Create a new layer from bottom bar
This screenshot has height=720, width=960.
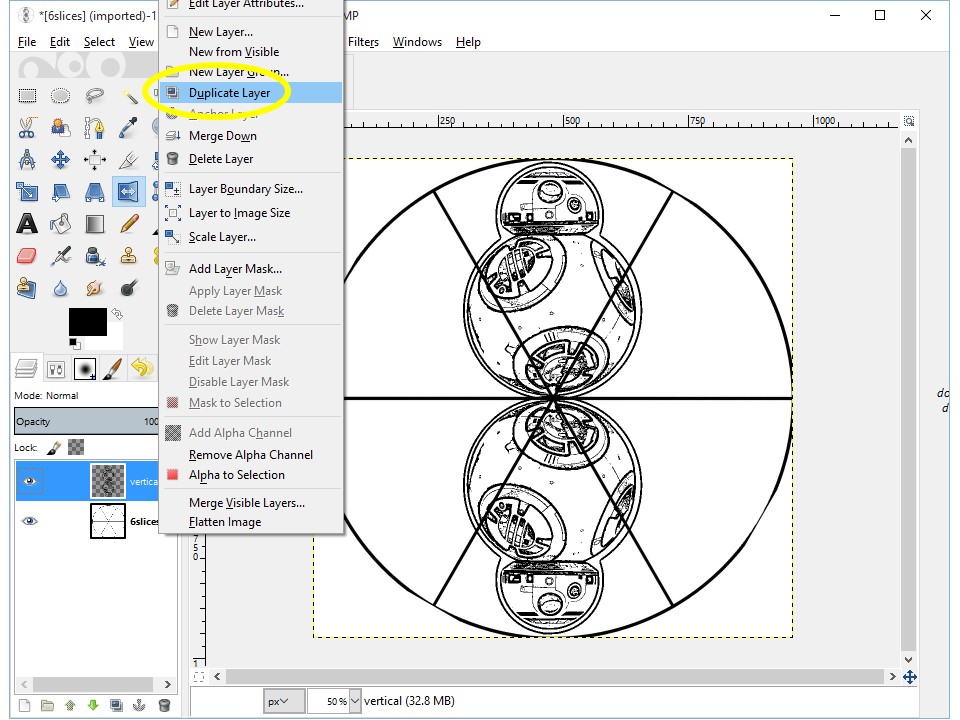coord(24,705)
